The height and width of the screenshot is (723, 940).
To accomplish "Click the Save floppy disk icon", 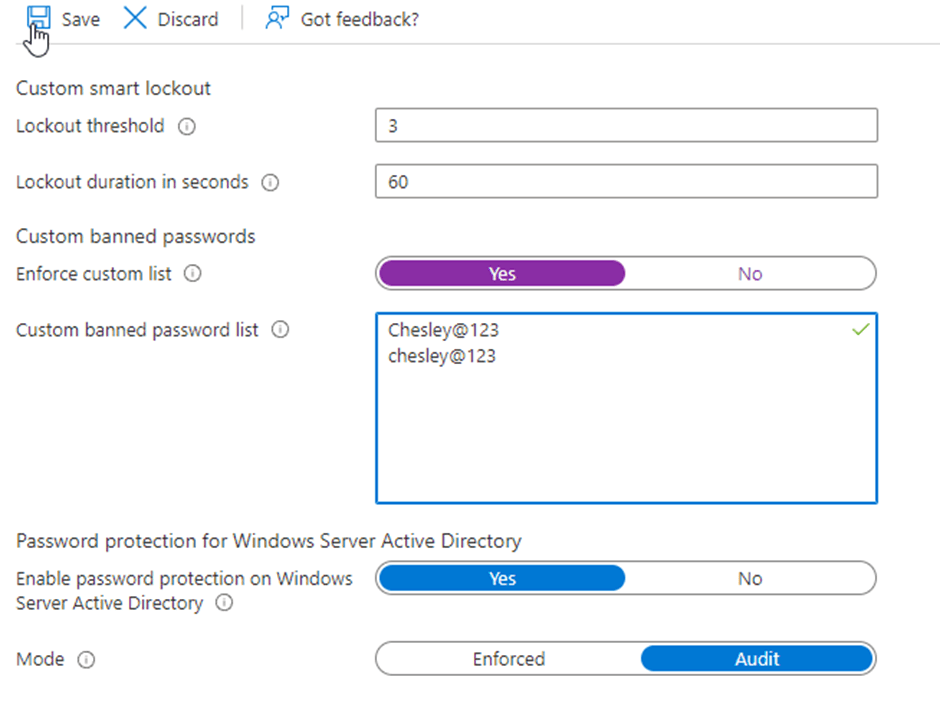I will tap(38, 19).
